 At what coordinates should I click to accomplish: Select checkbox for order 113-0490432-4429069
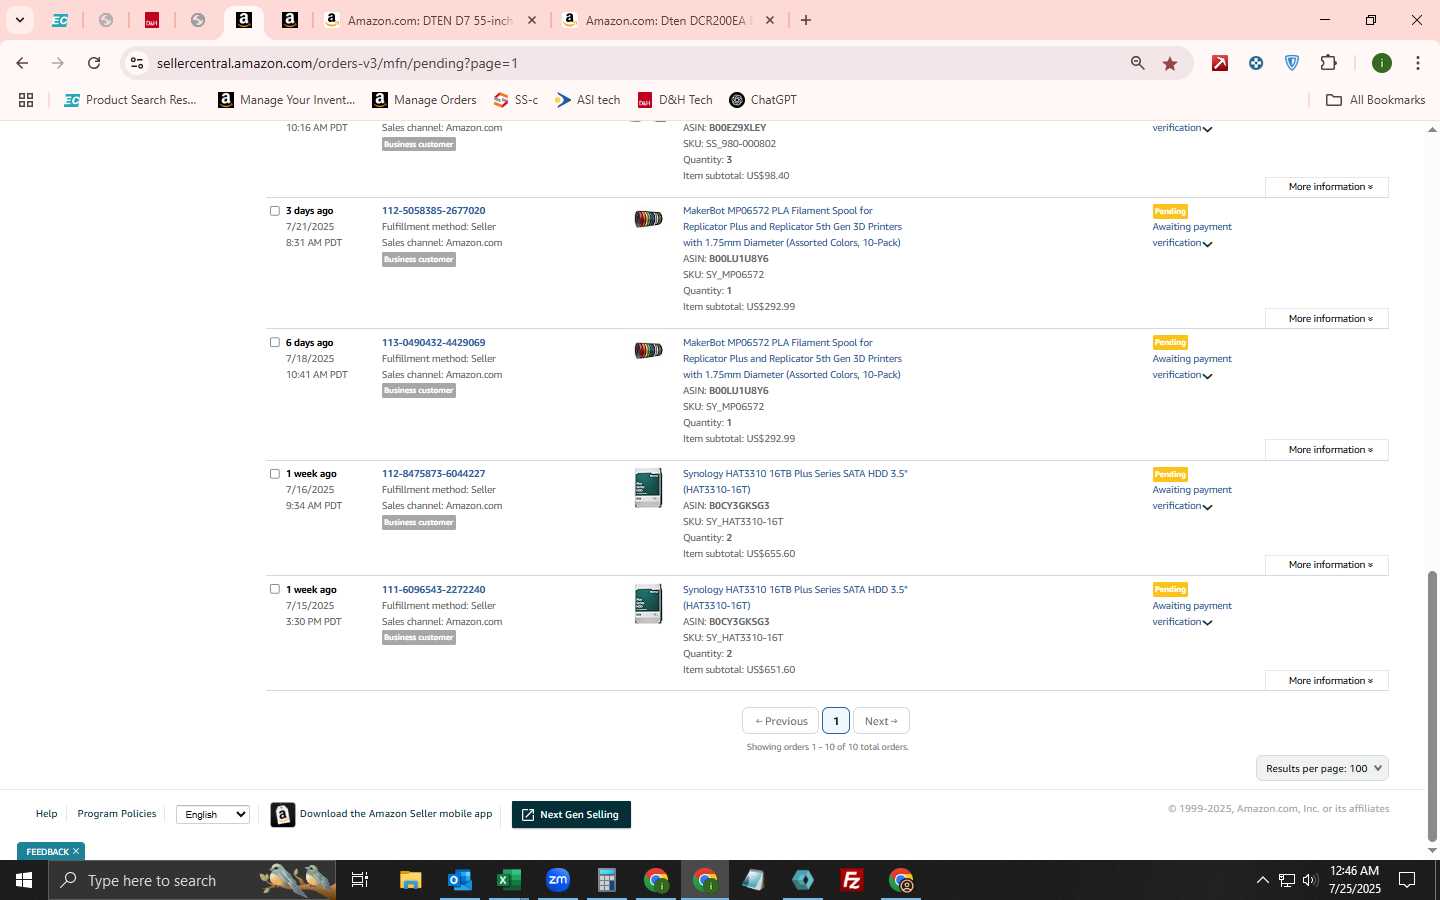point(275,342)
